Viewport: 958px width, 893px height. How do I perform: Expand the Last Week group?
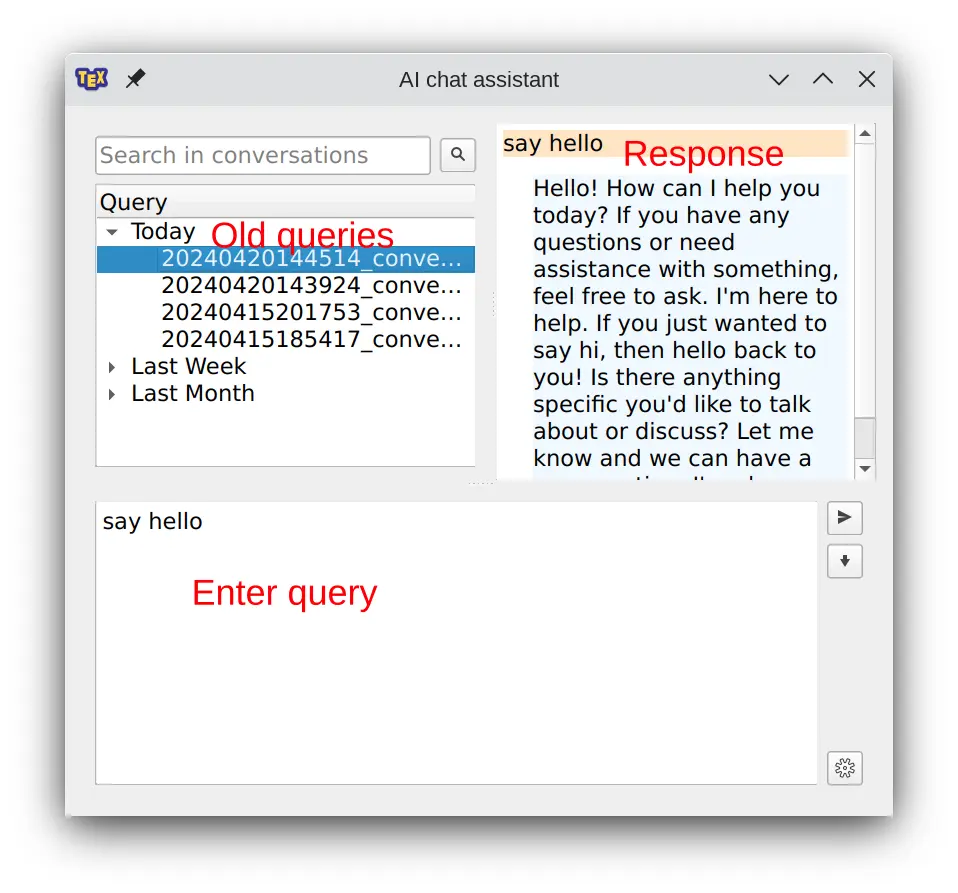click(112, 367)
